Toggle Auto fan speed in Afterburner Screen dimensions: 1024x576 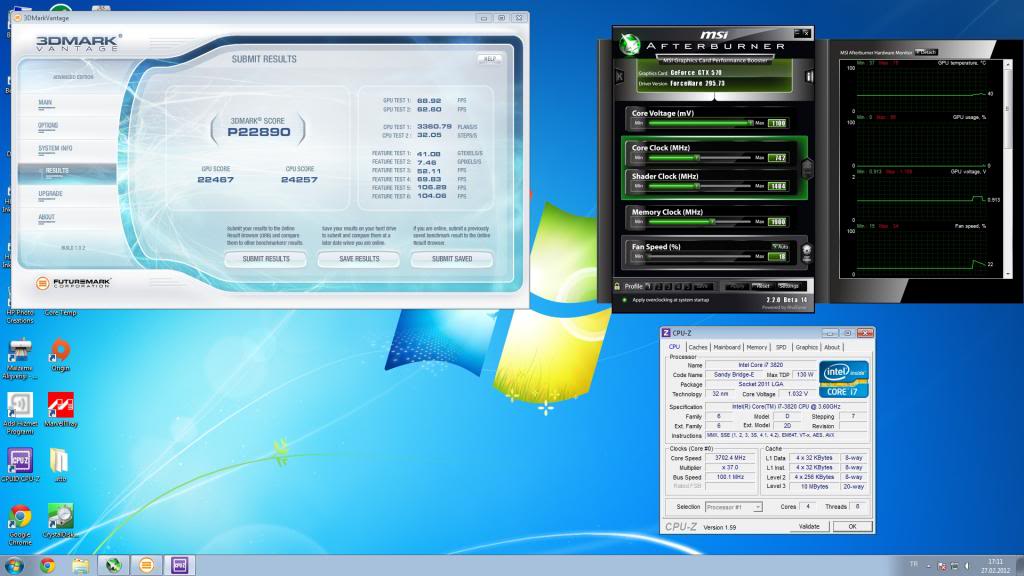(780, 247)
